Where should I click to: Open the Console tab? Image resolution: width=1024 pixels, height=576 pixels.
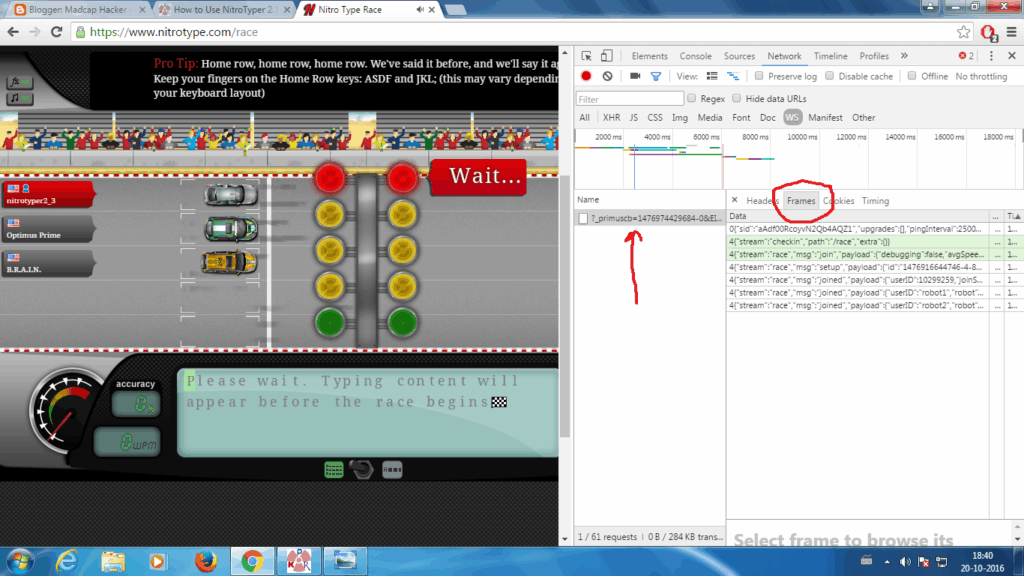point(696,56)
